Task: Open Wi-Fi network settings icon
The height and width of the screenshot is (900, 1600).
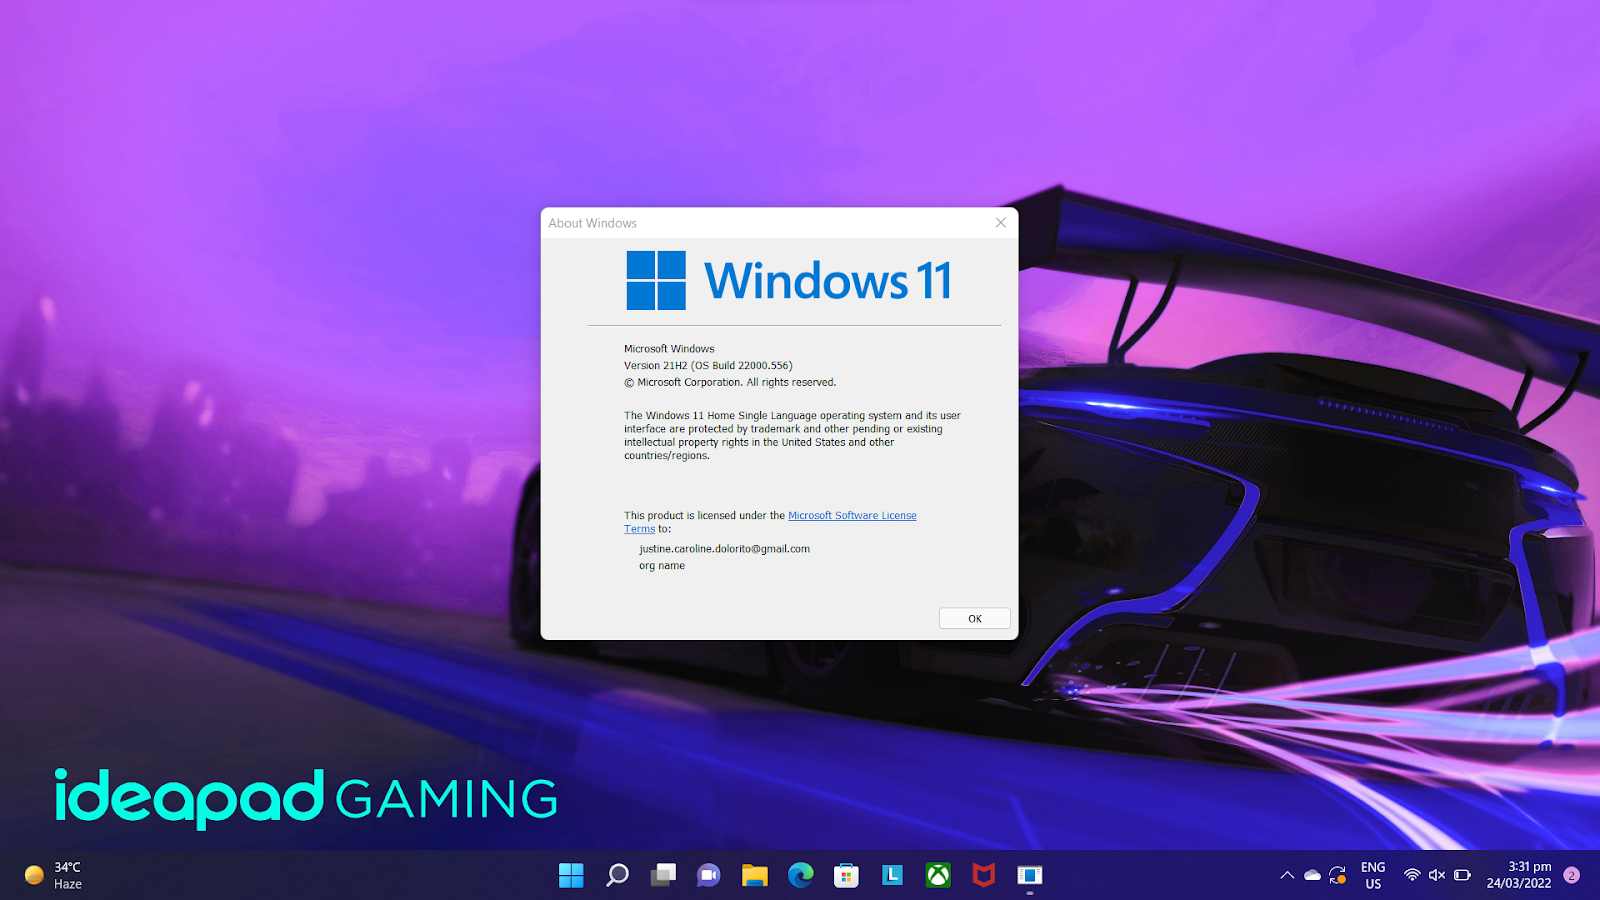Action: click(x=1412, y=875)
